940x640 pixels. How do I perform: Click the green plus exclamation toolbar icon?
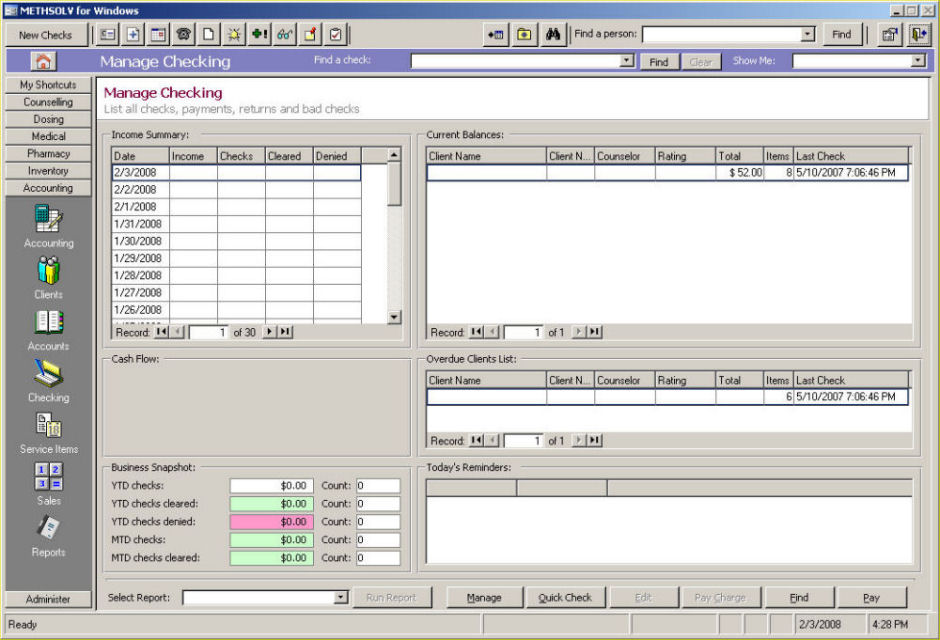point(260,35)
